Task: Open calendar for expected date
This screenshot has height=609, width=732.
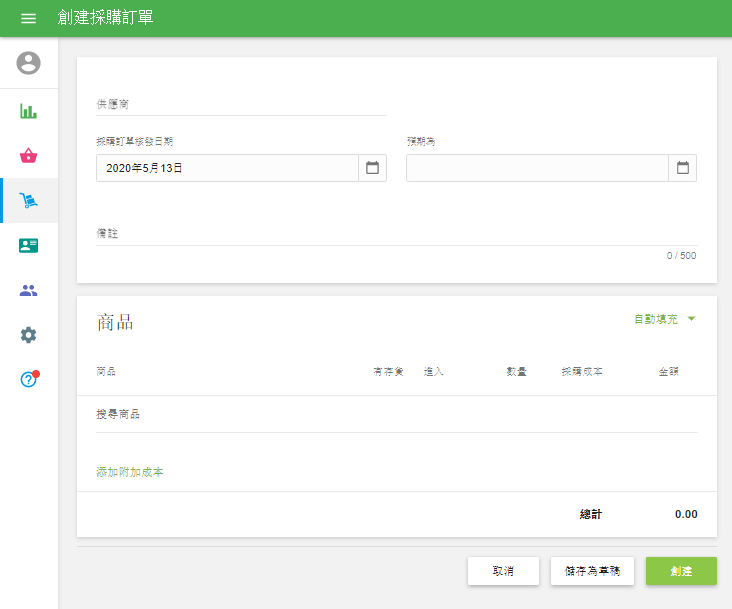Action: (683, 168)
